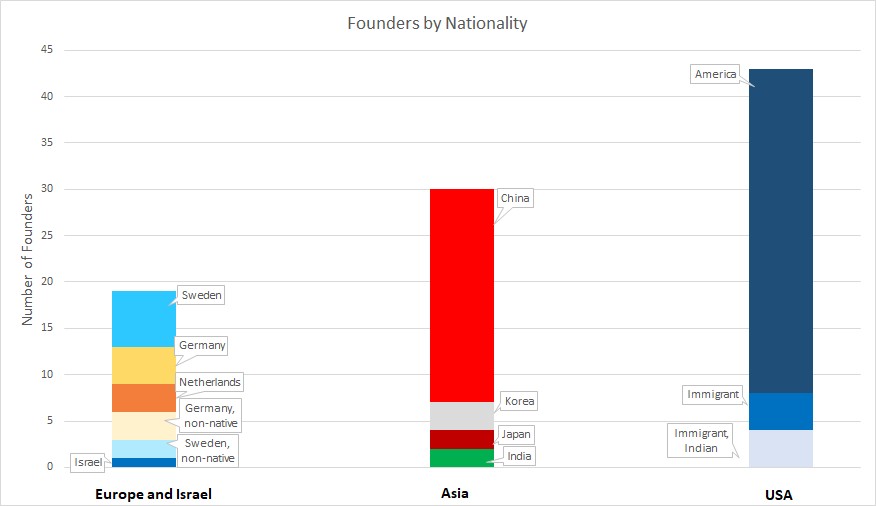
Task: Click the blue Immigrant bar segment
Action: click(x=780, y=412)
